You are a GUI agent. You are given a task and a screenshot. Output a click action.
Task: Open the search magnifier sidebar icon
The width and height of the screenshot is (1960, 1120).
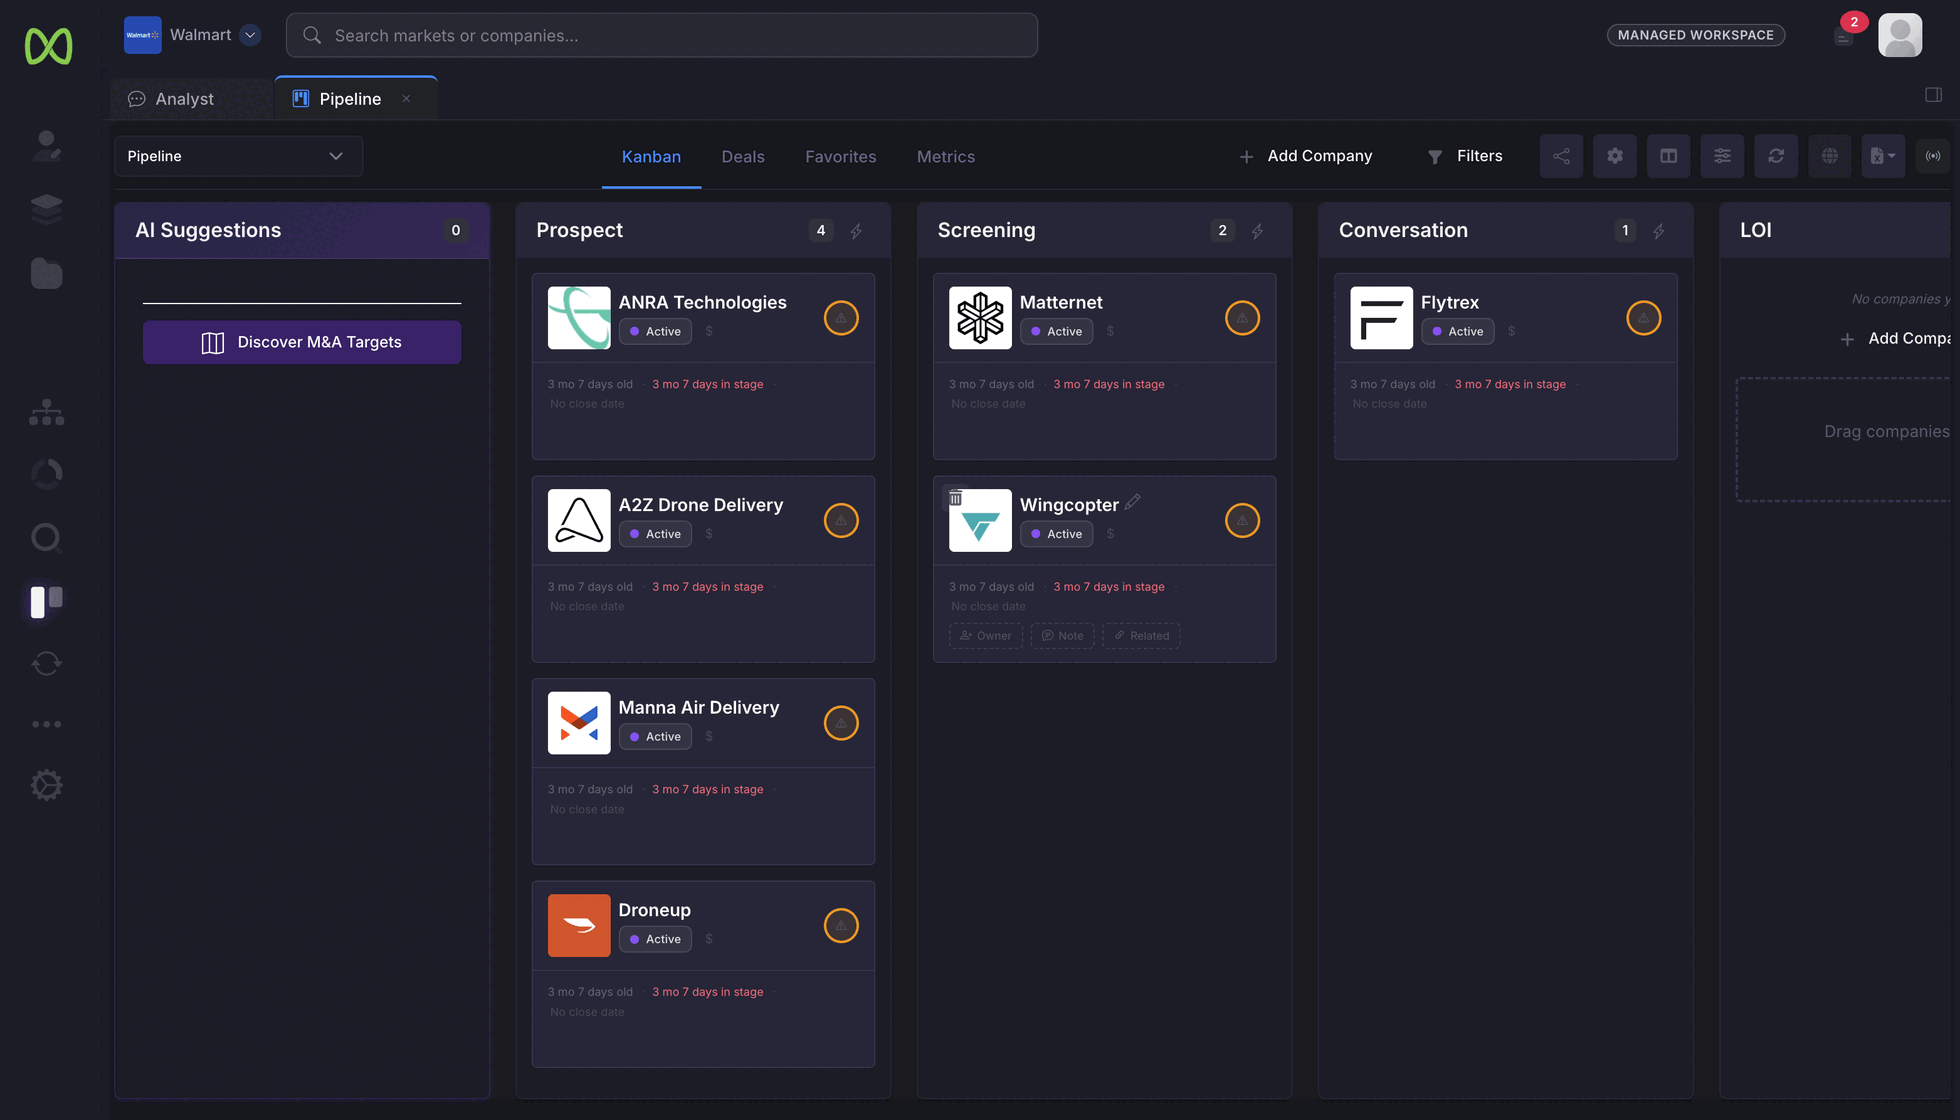click(x=46, y=538)
